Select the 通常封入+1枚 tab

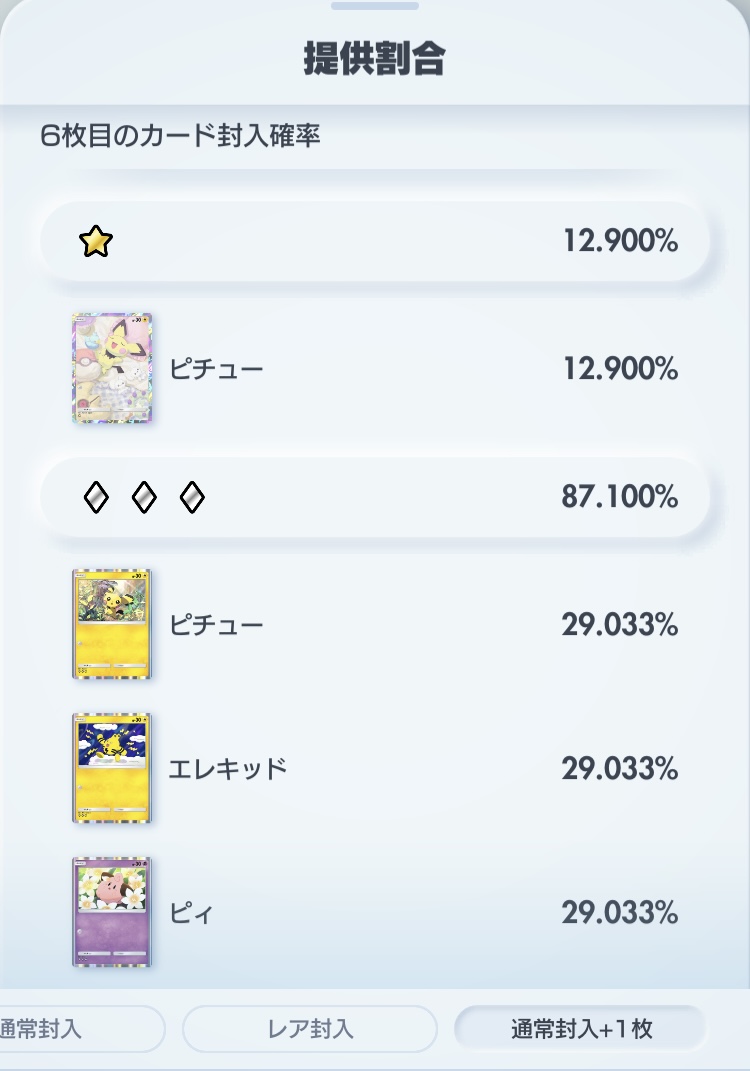[581, 1029]
